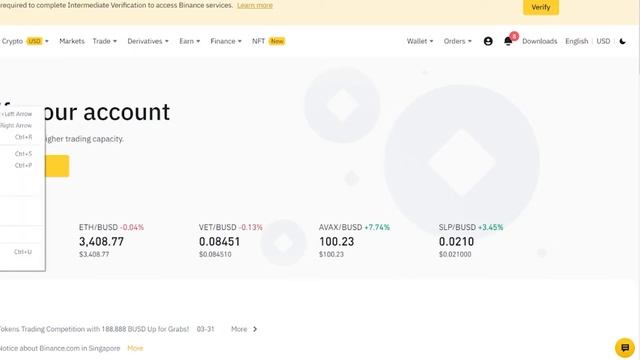The width and height of the screenshot is (640, 360).
Task: Open the Downloads page
Action: tap(540, 41)
